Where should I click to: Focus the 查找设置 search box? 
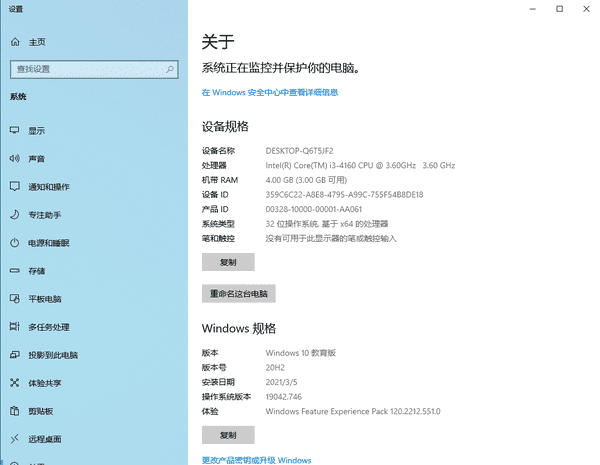(94, 69)
